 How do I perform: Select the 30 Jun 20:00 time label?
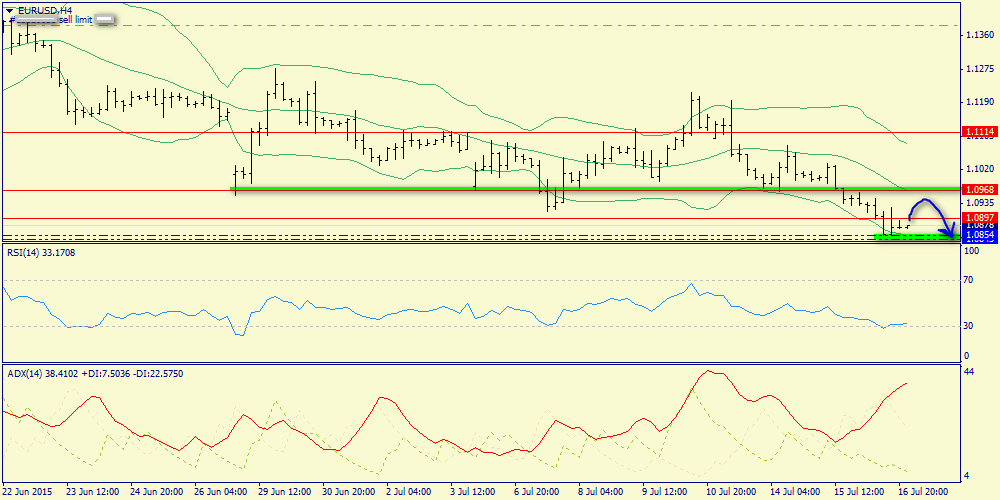tap(348, 492)
